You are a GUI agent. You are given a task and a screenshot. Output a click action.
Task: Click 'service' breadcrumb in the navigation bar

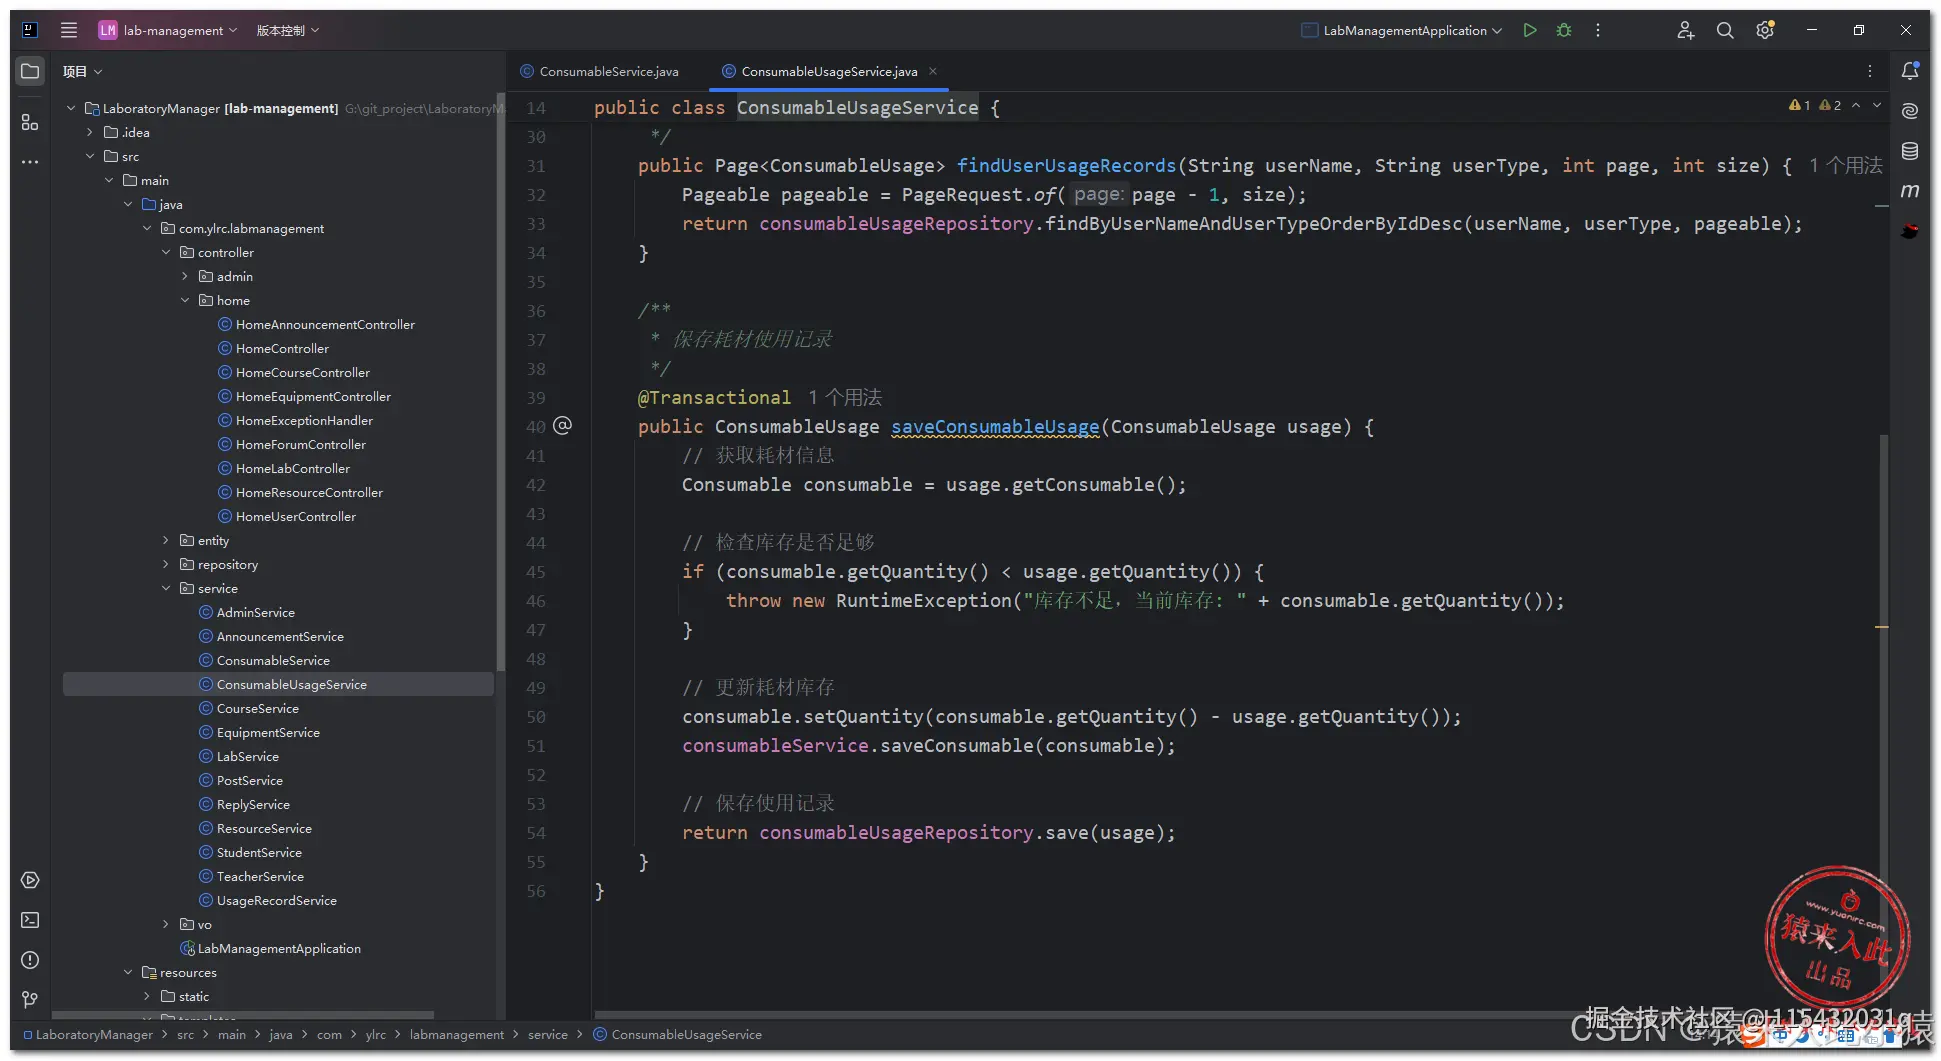click(x=547, y=1034)
